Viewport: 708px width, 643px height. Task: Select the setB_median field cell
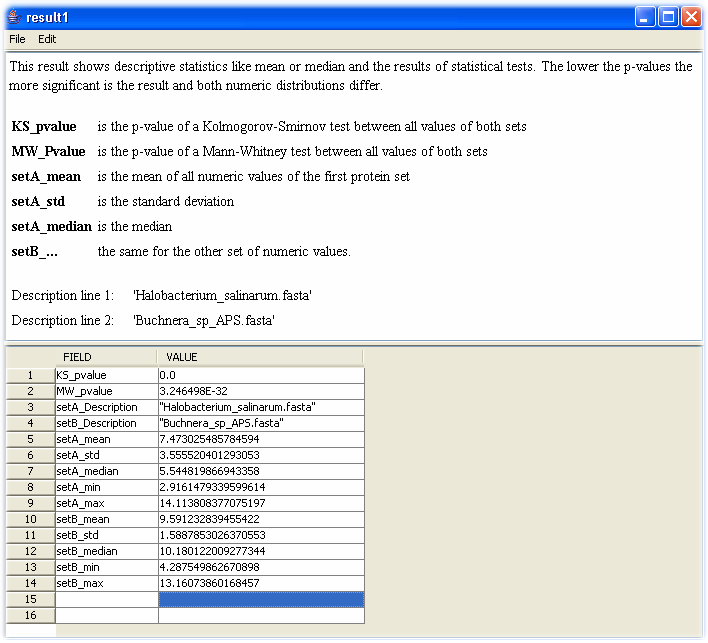coord(107,552)
